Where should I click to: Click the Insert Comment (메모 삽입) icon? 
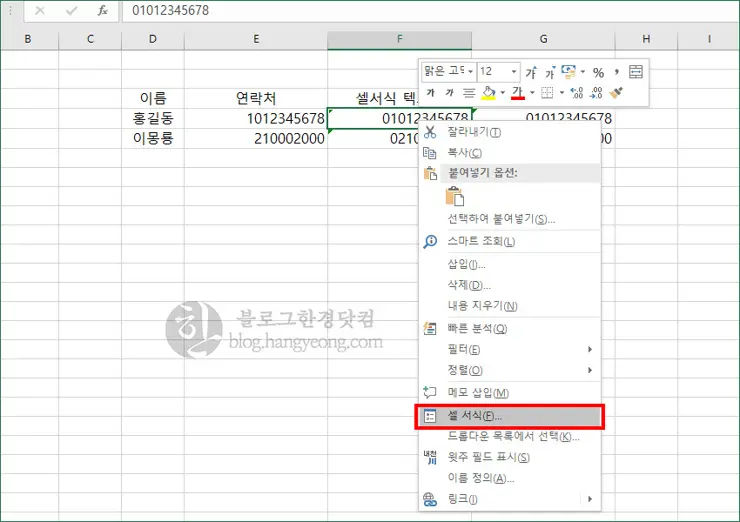point(430,392)
